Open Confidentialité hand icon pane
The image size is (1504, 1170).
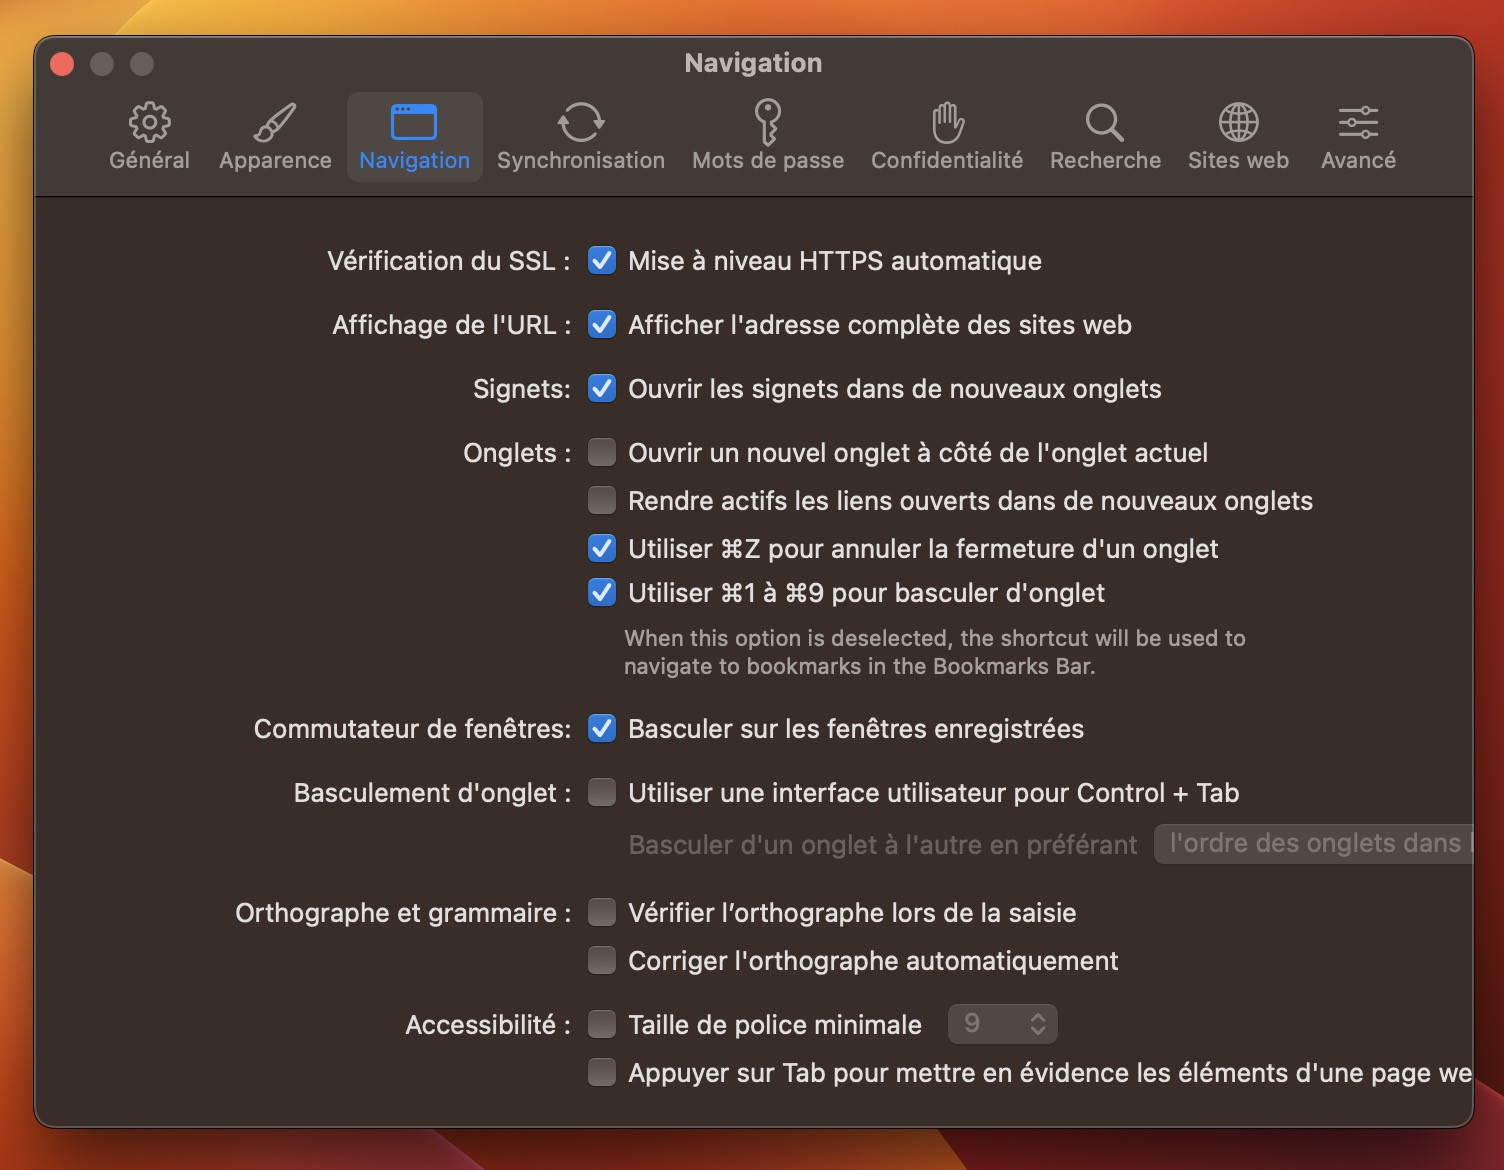point(946,123)
